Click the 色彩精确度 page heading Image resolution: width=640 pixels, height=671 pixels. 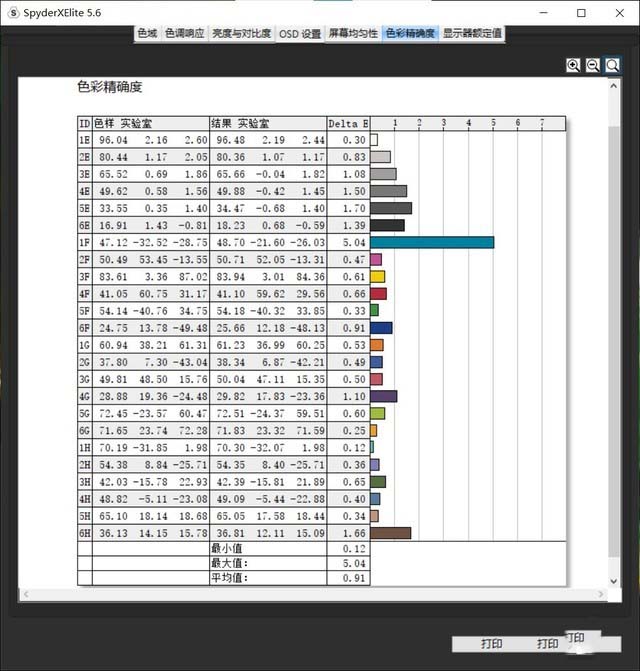tap(110, 87)
